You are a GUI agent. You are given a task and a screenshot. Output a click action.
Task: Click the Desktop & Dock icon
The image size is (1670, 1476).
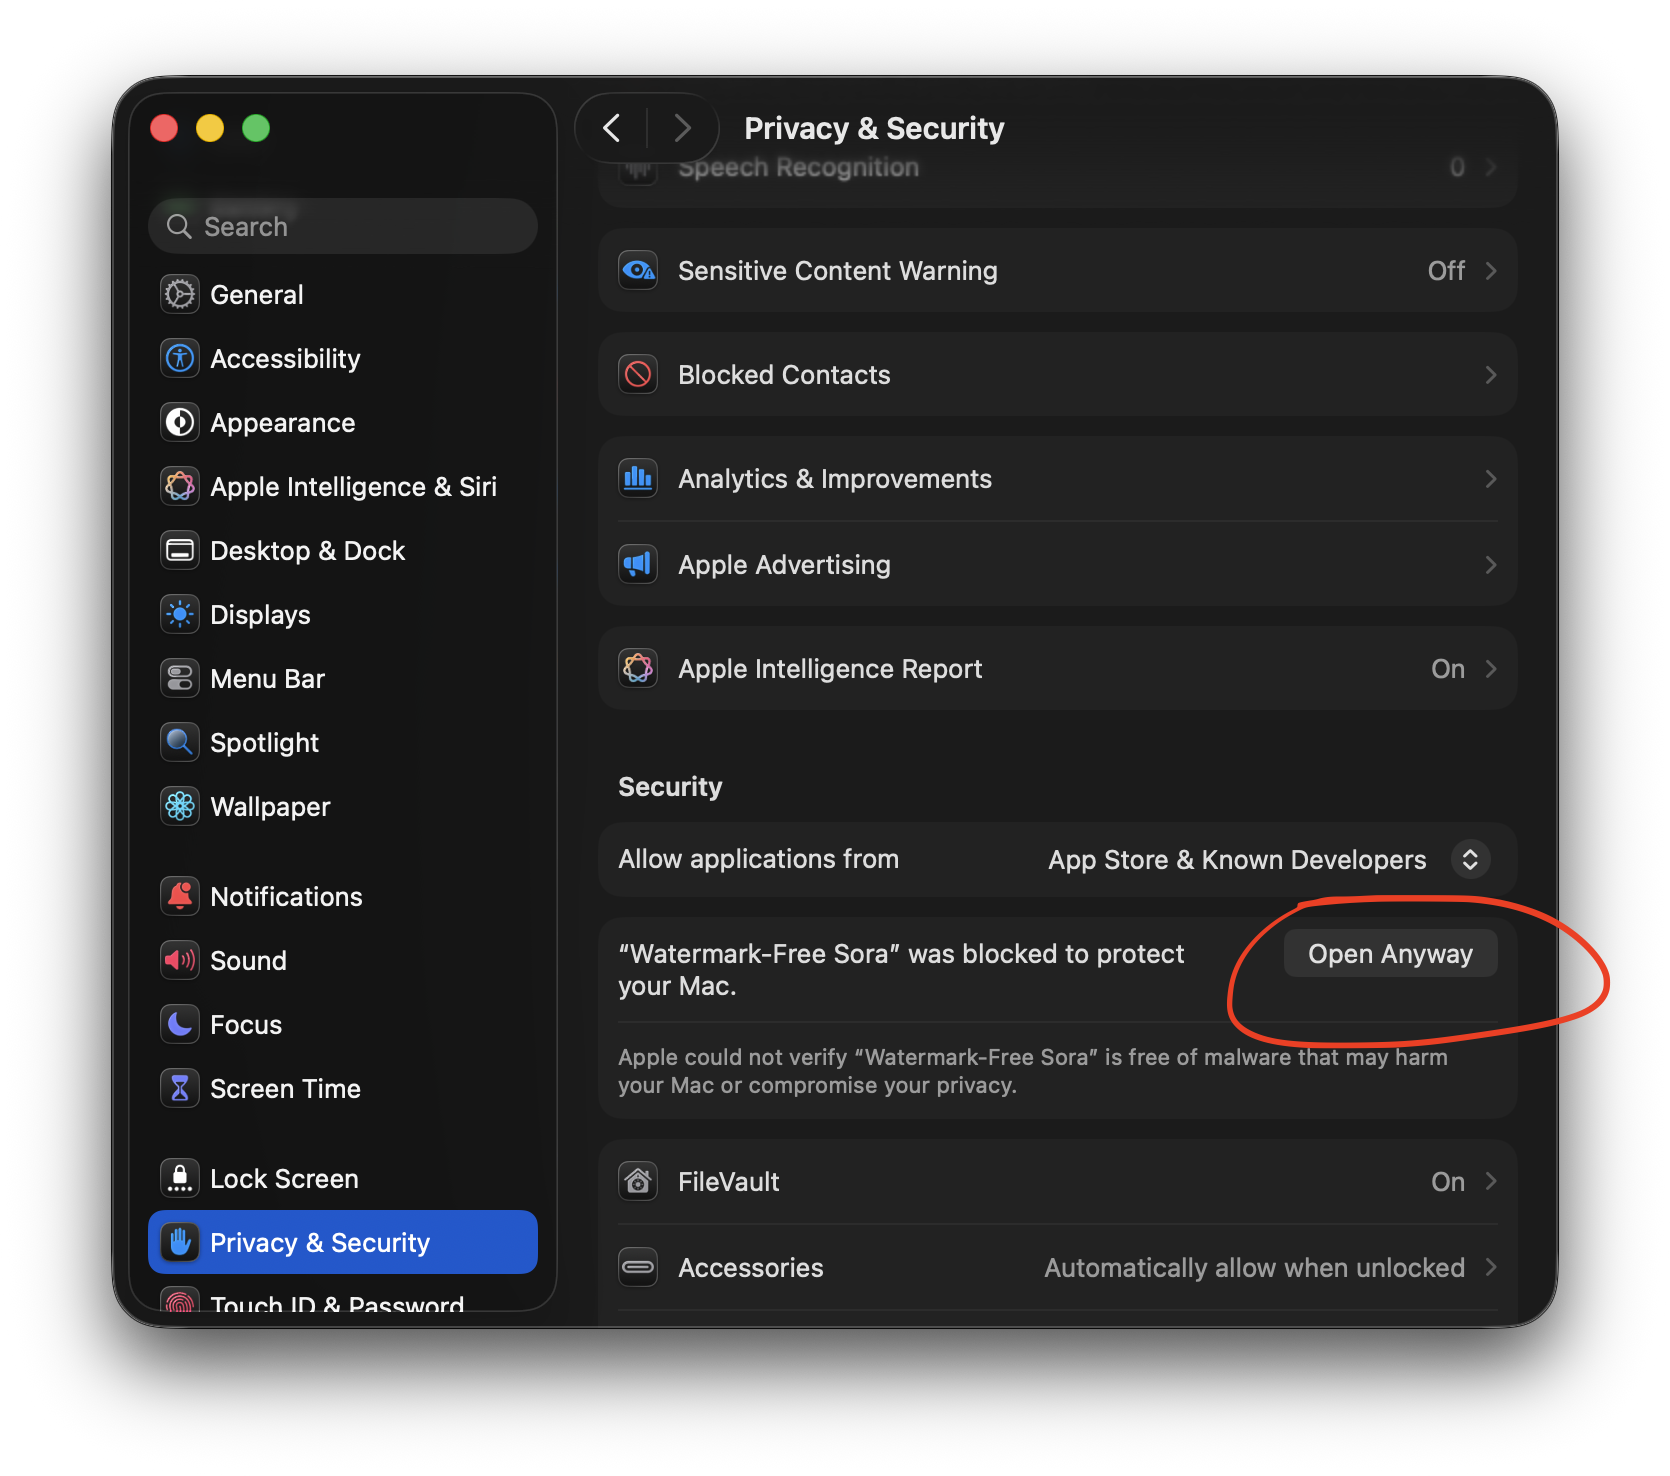180,550
